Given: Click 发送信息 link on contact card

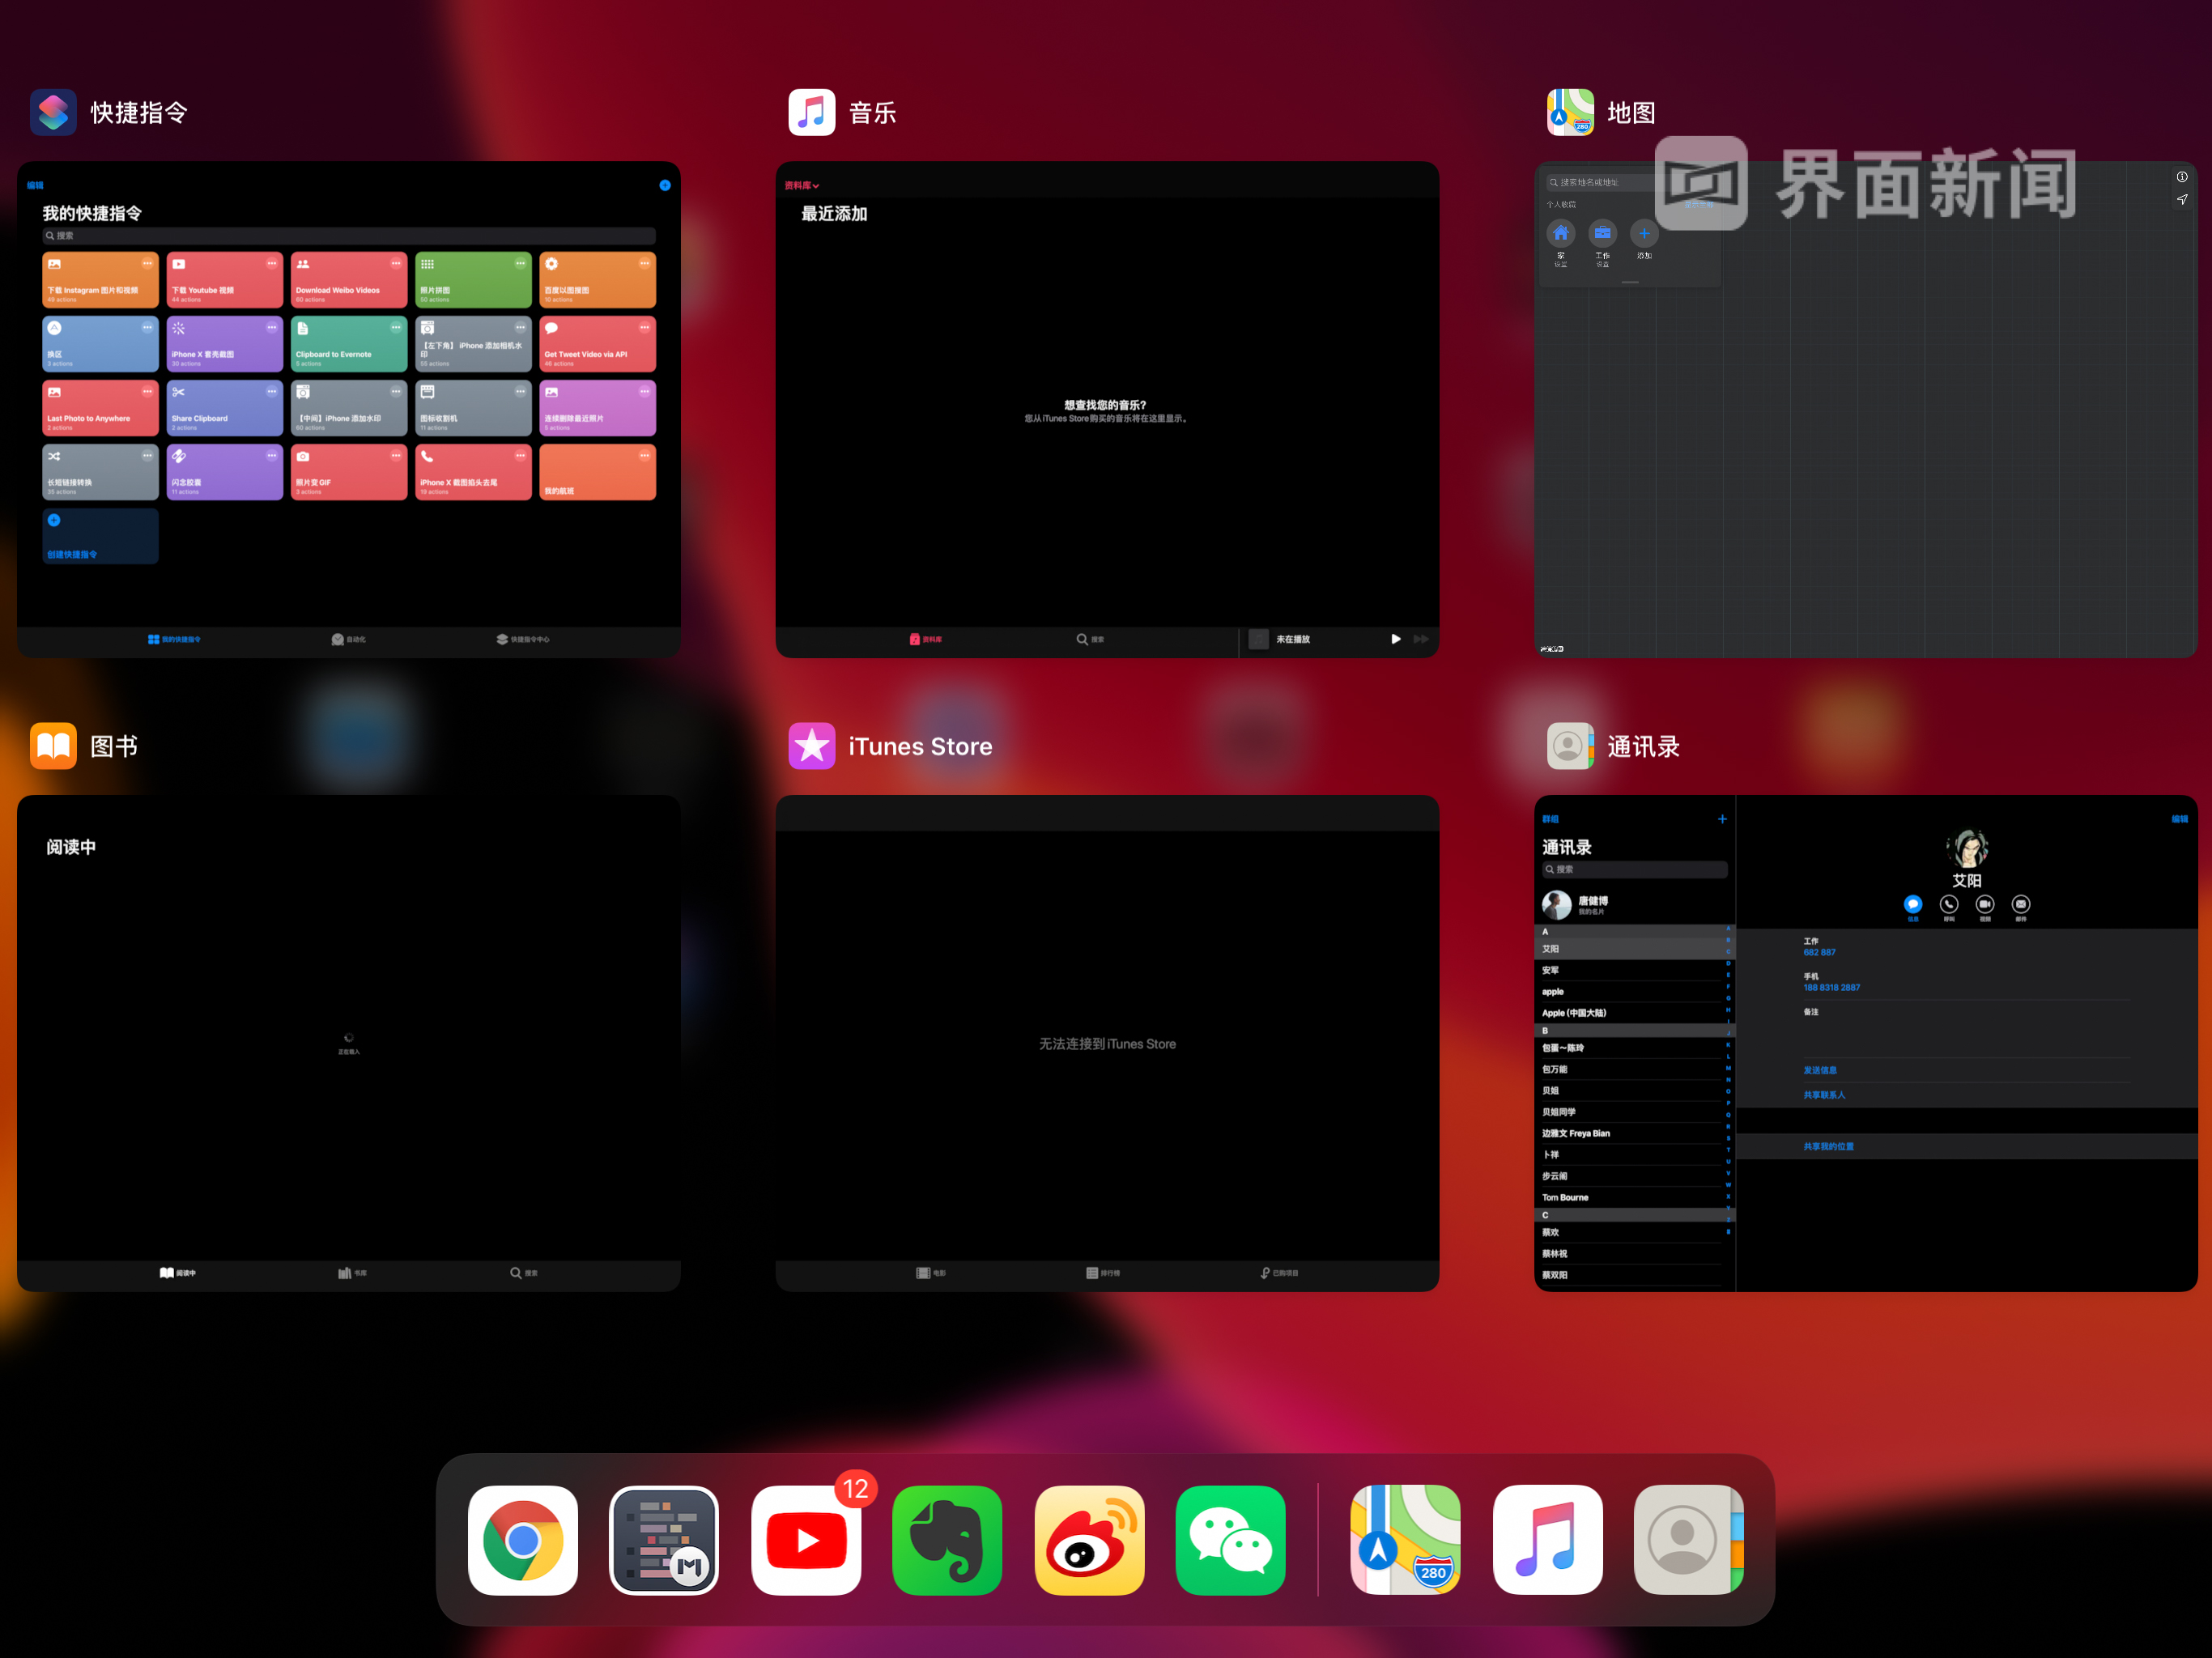Looking at the screenshot, I should coord(1819,1070).
